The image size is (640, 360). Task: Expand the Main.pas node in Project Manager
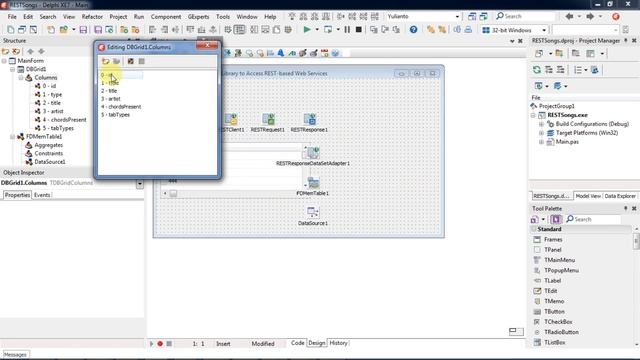click(x=542, y=142)
